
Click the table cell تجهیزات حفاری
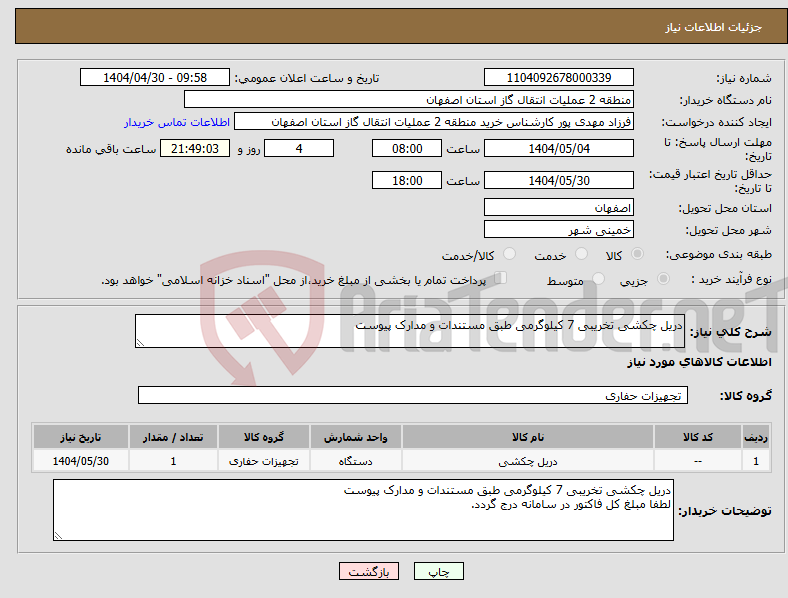[x=264, y=461]
